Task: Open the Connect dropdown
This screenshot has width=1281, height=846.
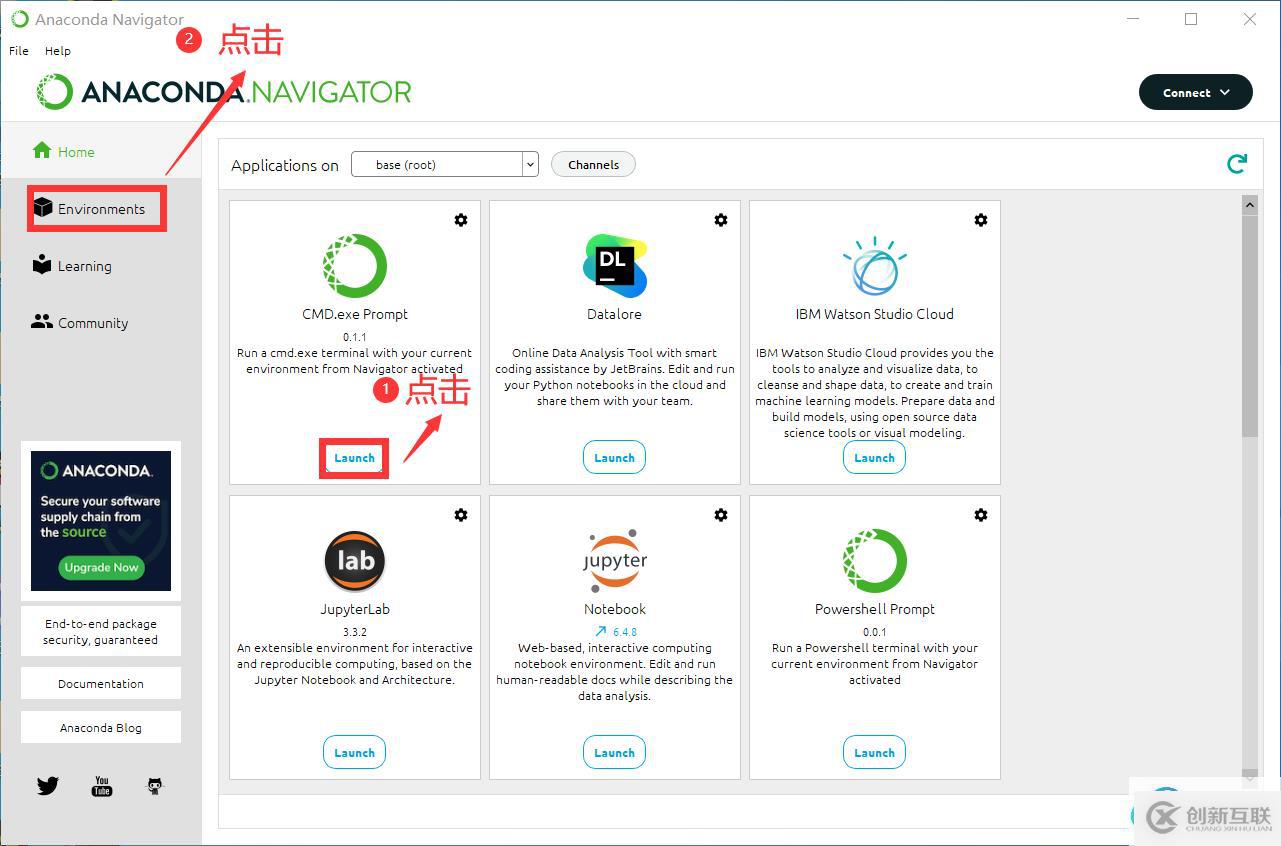Action: click(1196, 93)
